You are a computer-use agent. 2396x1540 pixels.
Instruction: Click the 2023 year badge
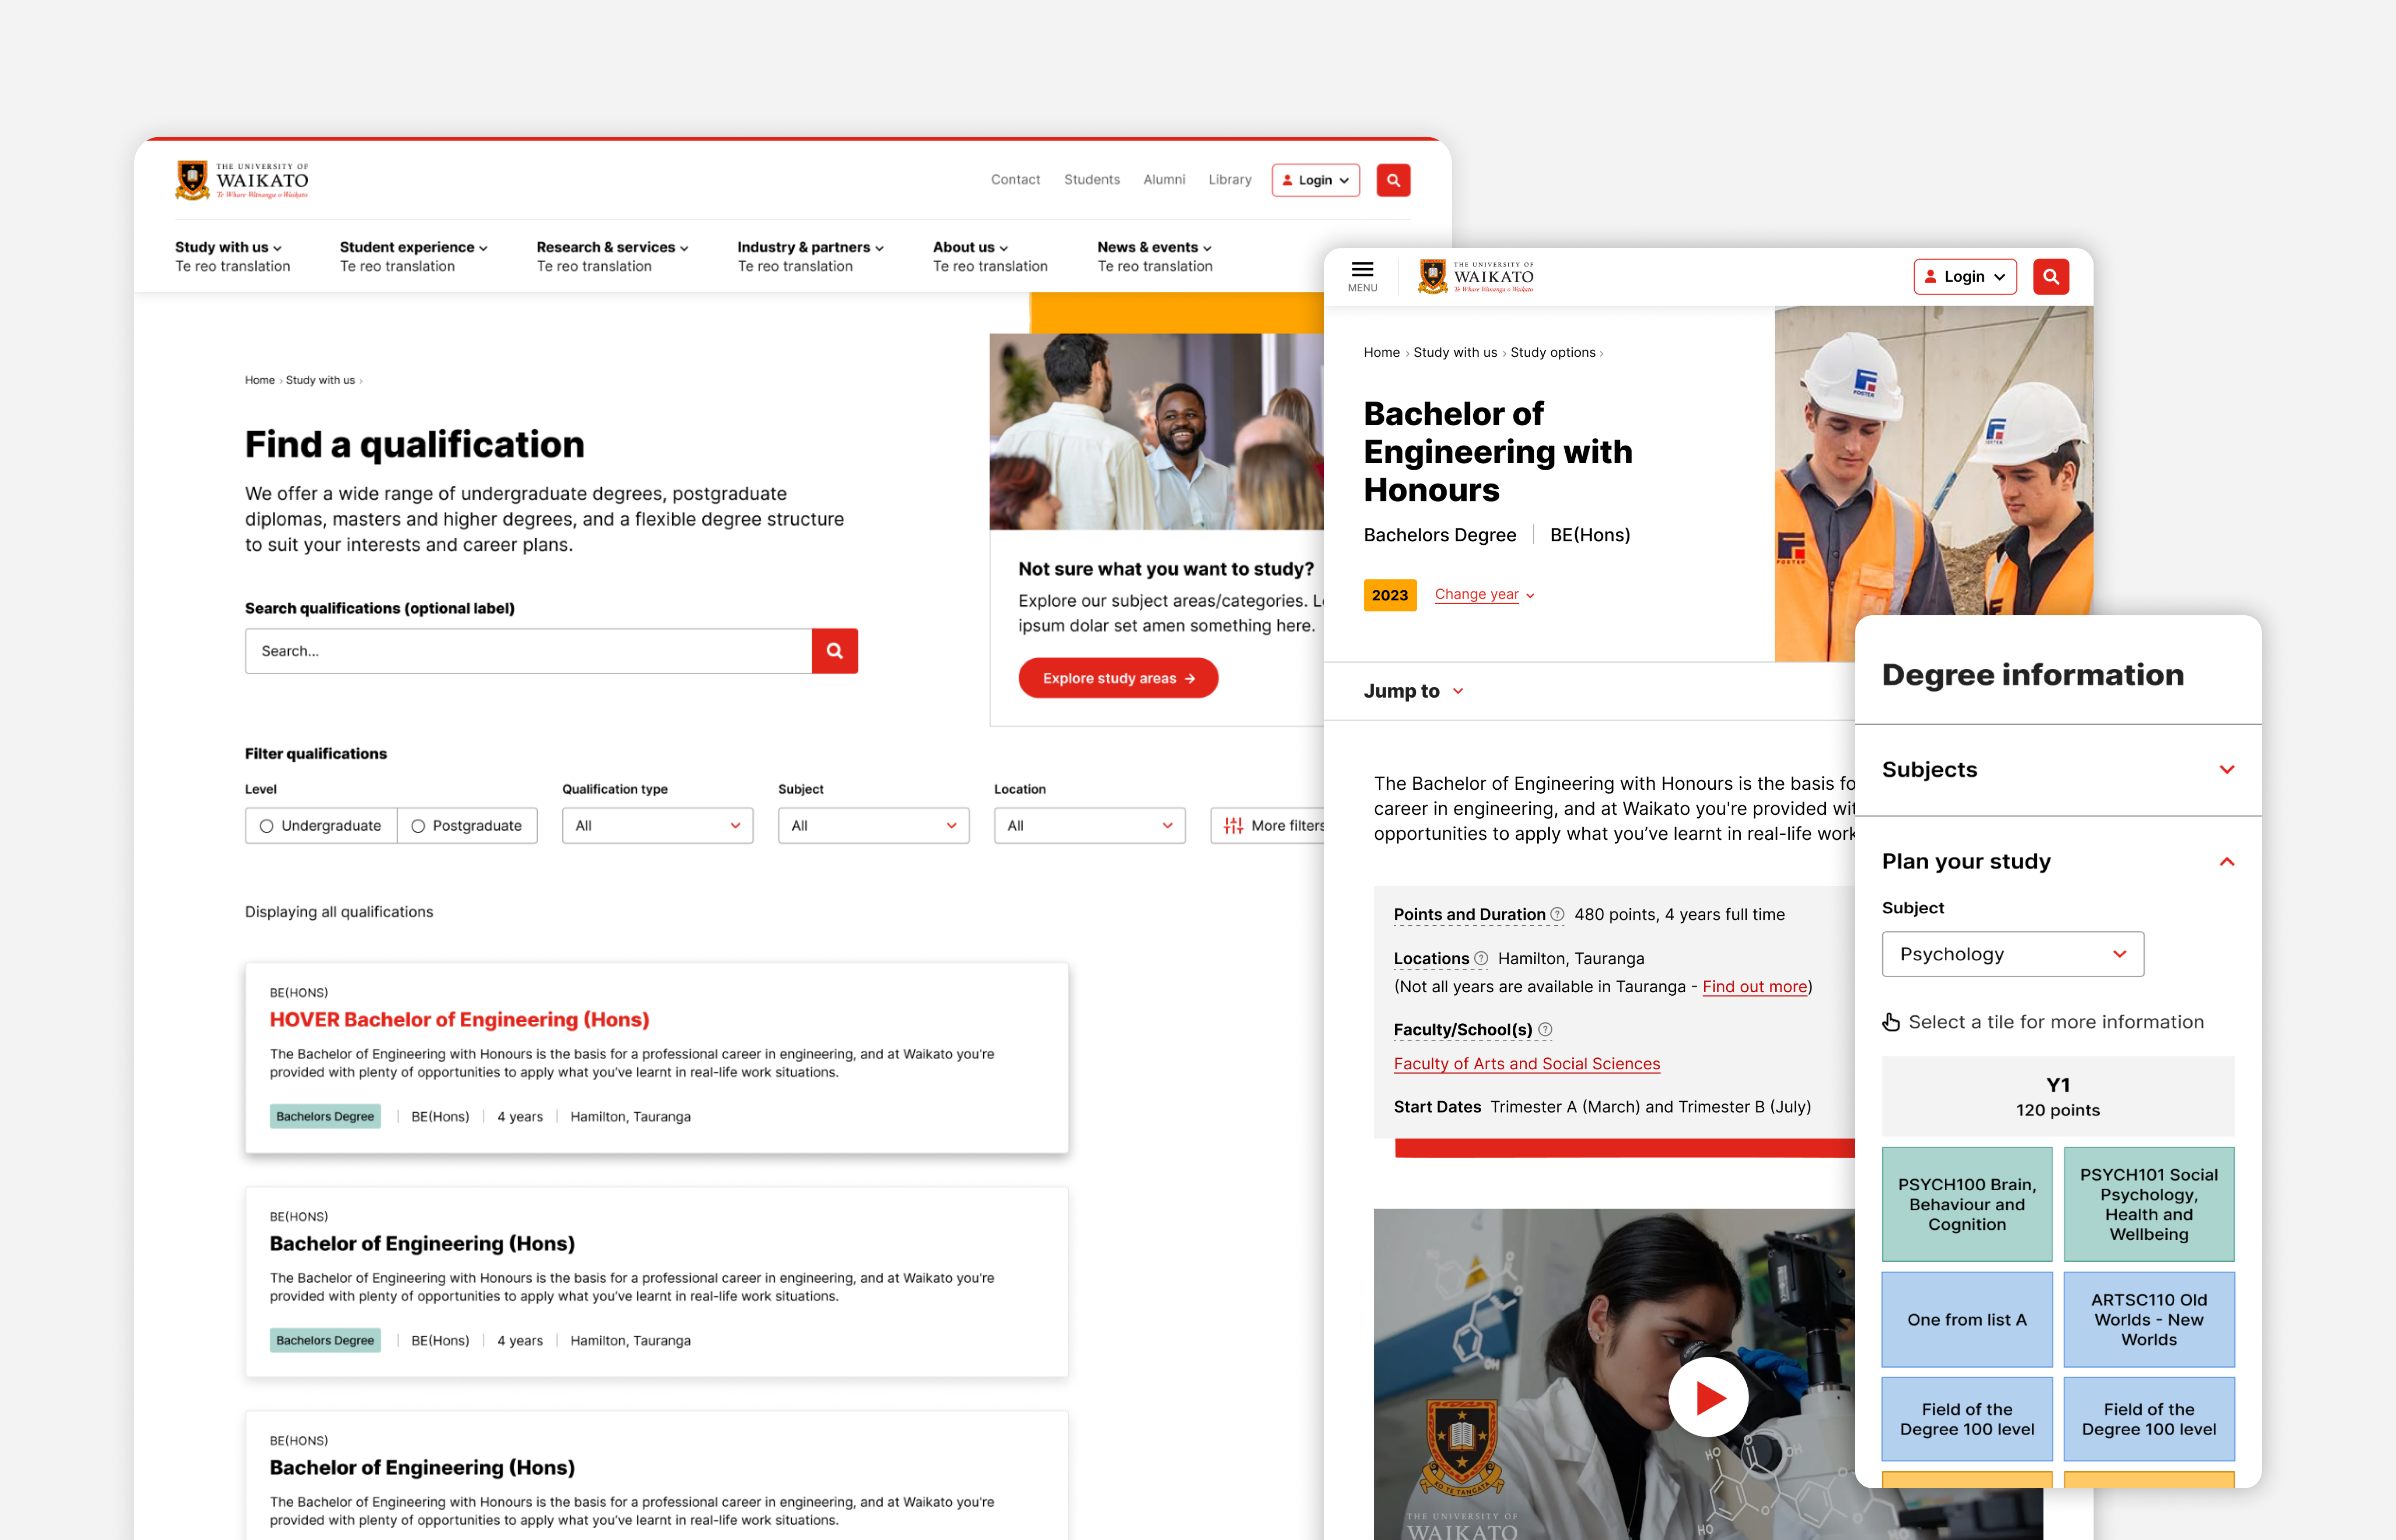(1390, 595)
